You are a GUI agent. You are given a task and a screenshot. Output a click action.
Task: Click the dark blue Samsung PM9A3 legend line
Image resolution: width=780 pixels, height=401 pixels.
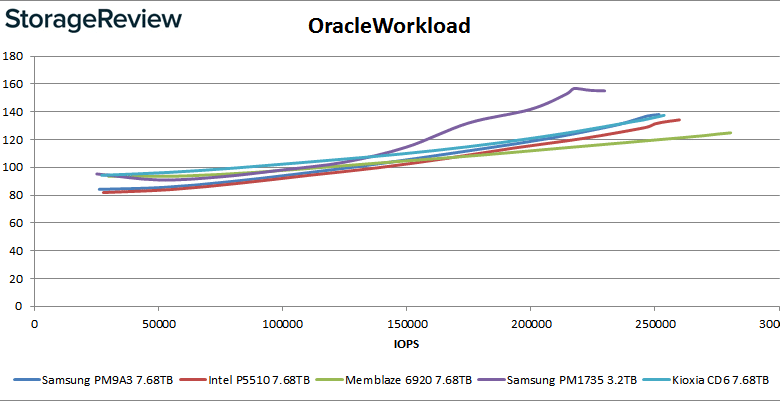coord(27,381)
